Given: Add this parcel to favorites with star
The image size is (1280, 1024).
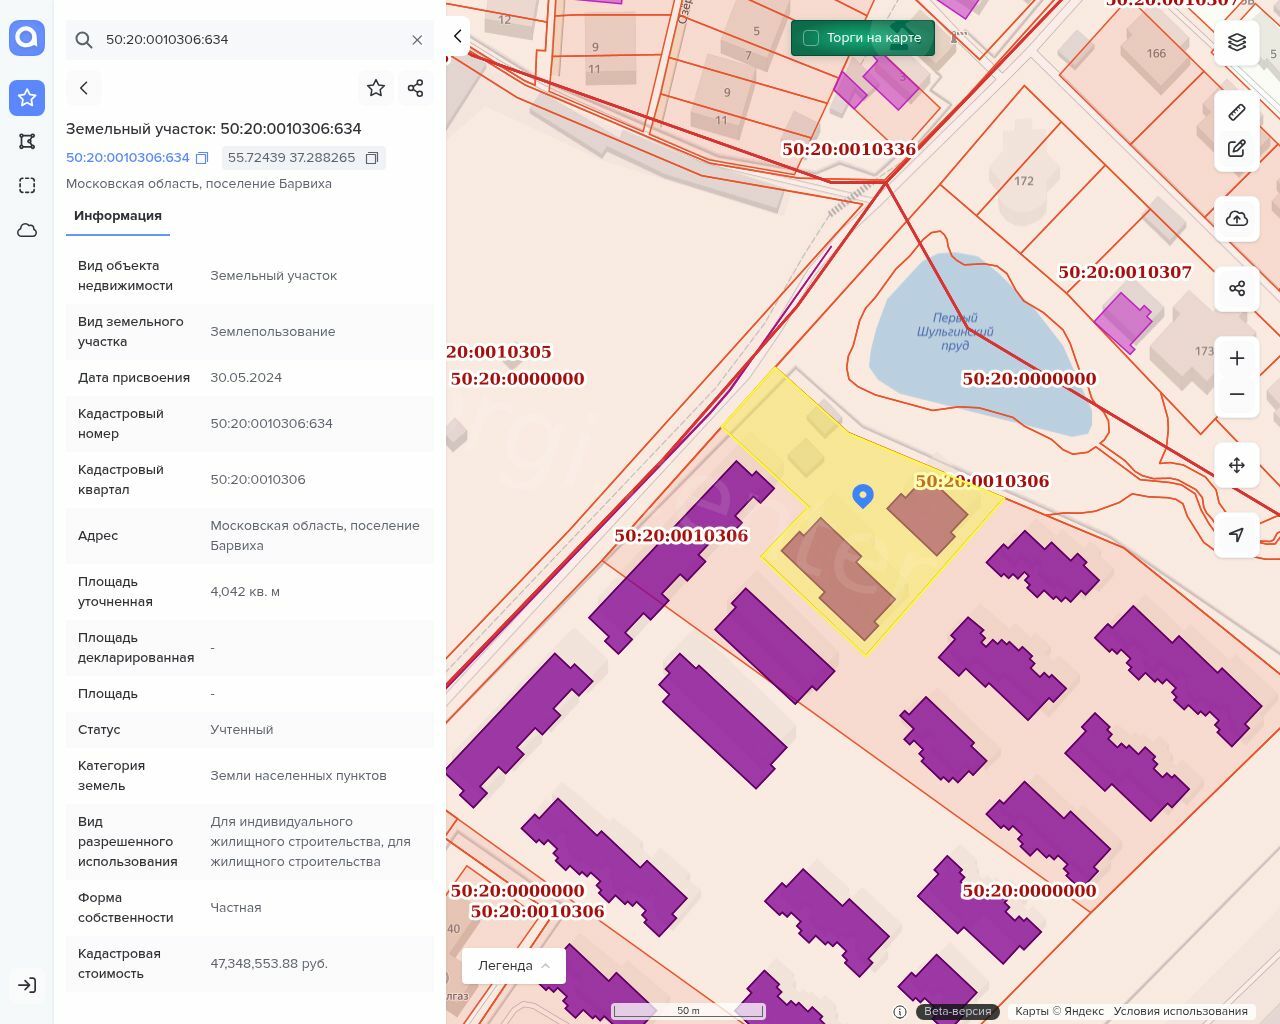Looking at the screenshot, I should click(x=376, y=88).
